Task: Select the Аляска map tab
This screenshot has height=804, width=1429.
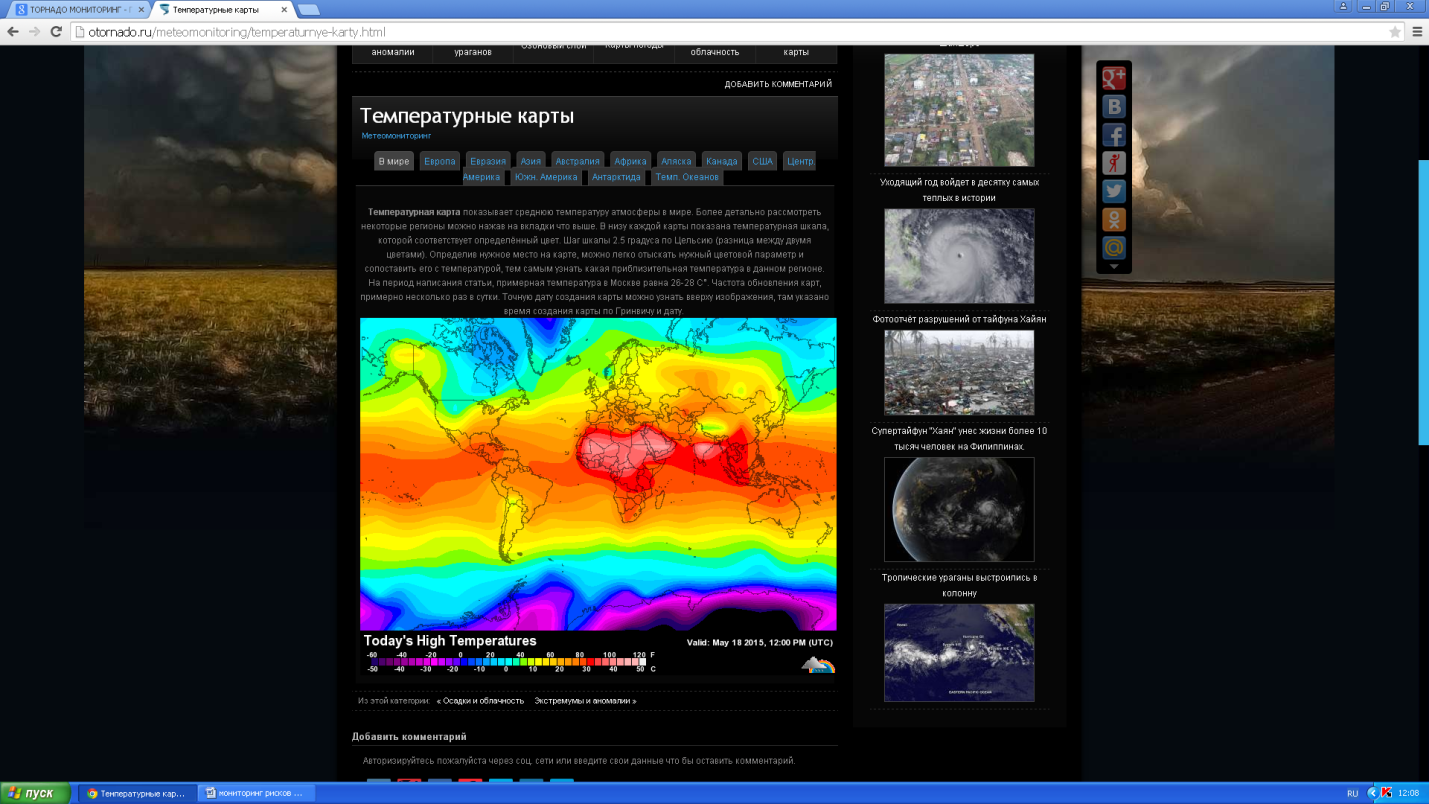Action: click(676, 161)
